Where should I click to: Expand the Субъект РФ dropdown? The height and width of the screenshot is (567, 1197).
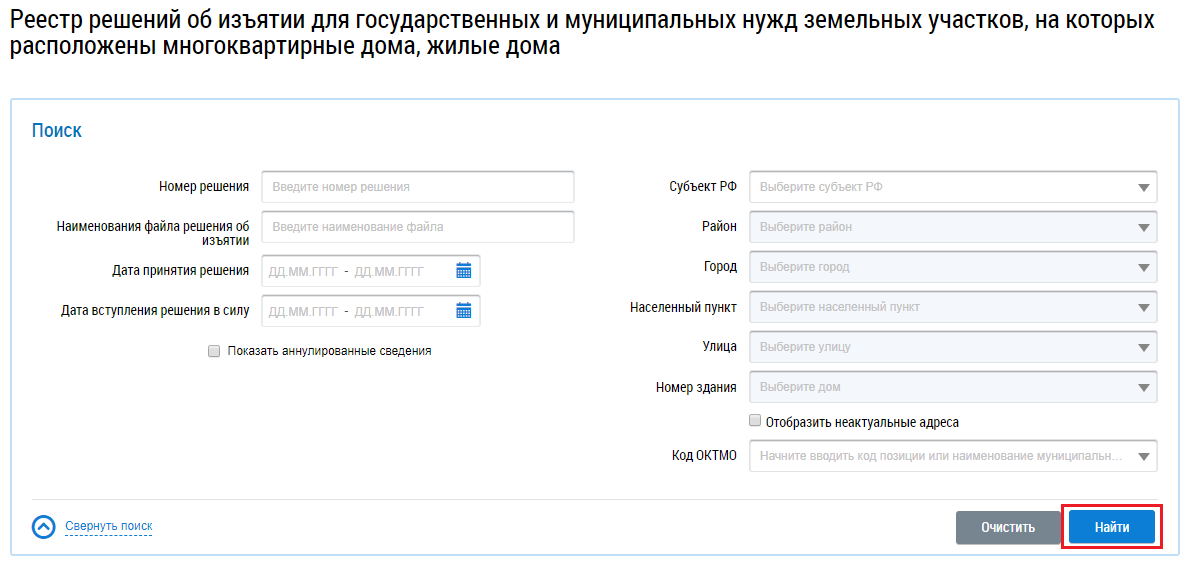click(x=1143, y=187)
